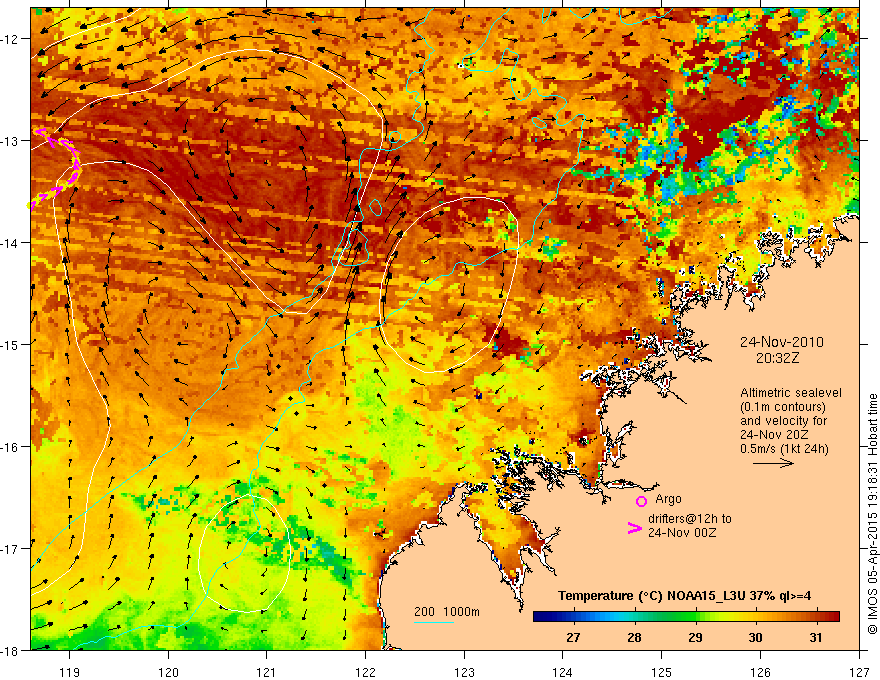
Task: Click the color bar value 27
Action: 573,637
